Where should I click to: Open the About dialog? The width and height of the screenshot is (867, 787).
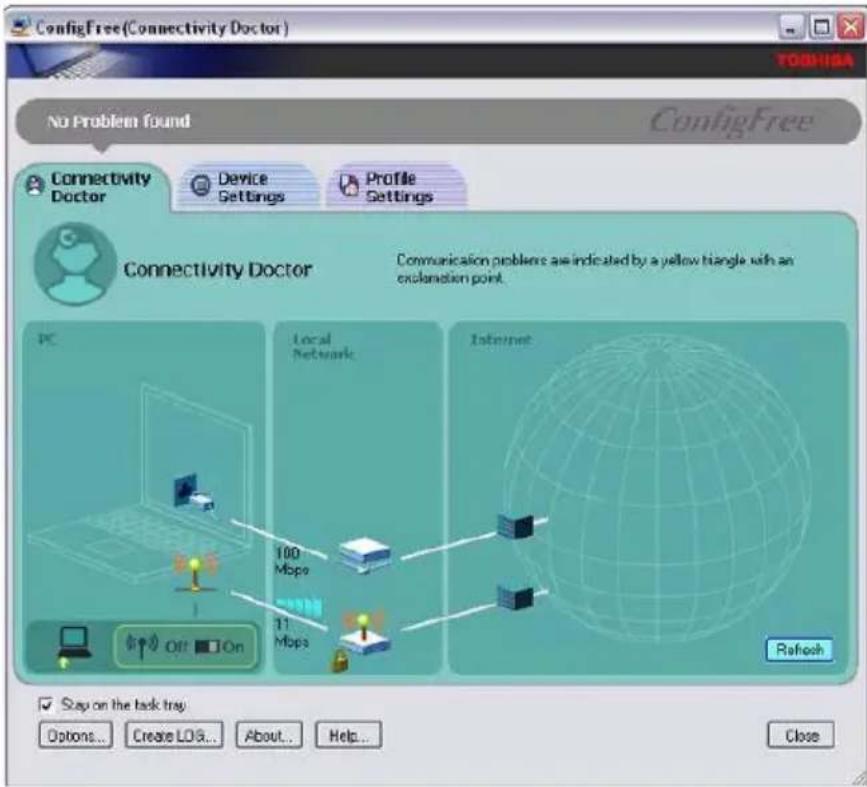[269, 736]
